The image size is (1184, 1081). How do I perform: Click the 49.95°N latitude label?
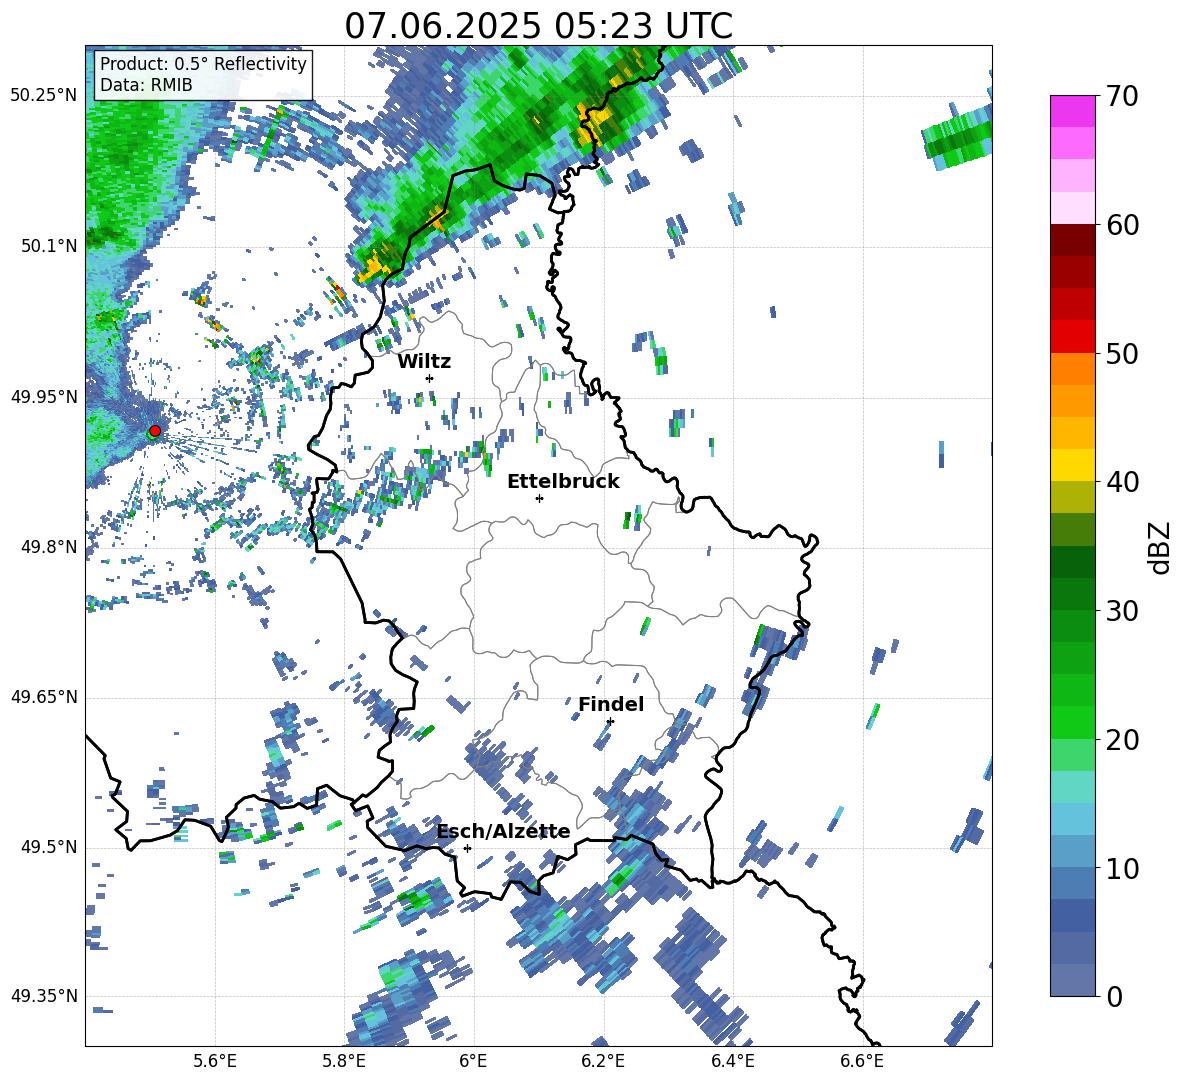click(x=44, y=397)
